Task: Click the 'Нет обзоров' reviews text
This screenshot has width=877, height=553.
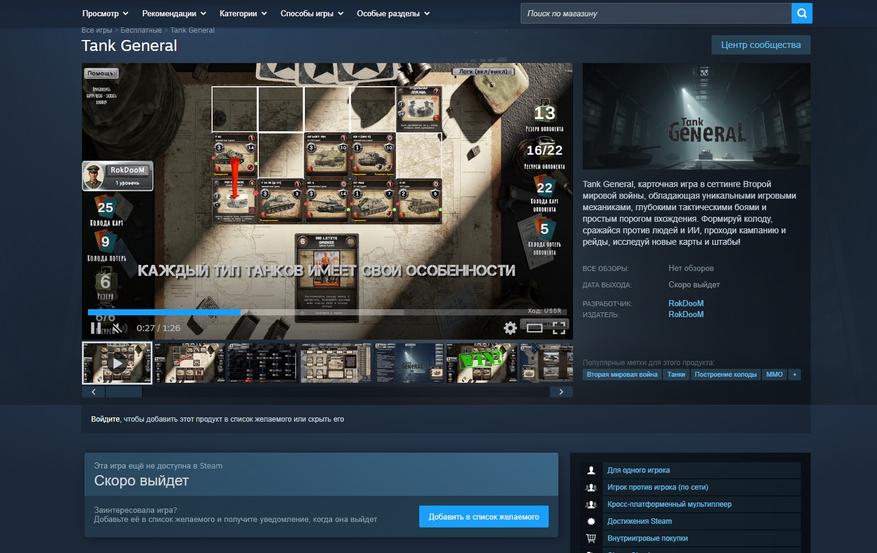Action: coord(691,268)
